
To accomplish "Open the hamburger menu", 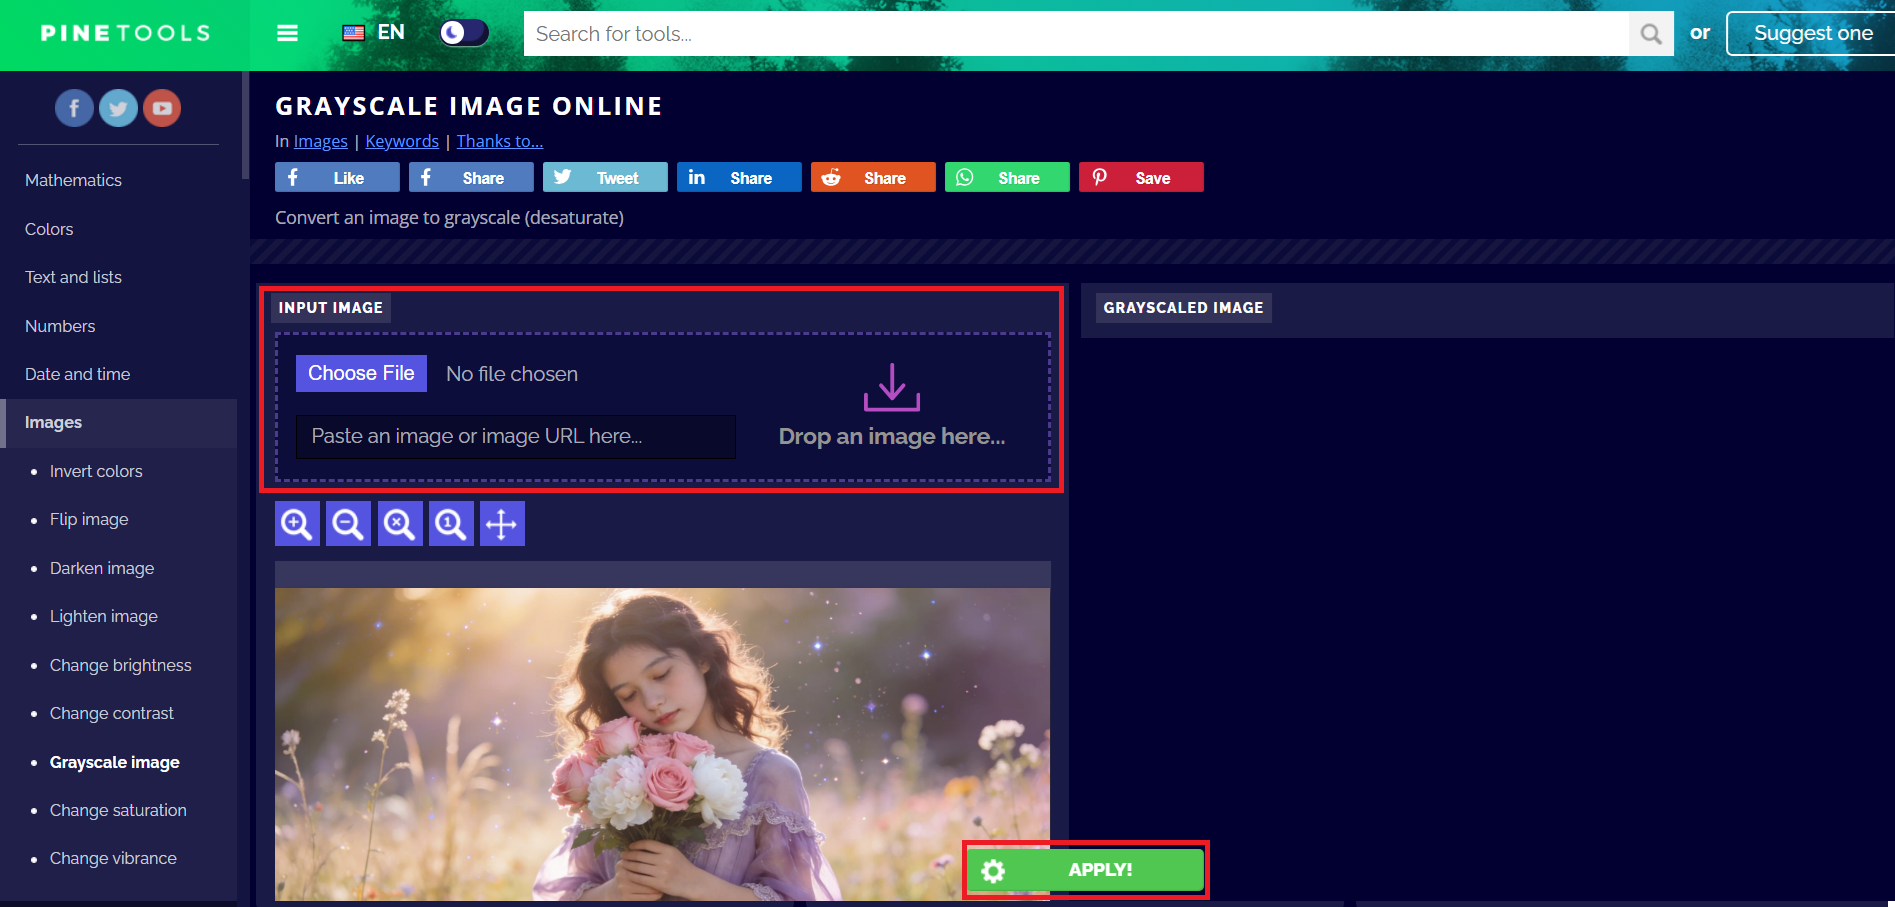I will coord(287,33).
